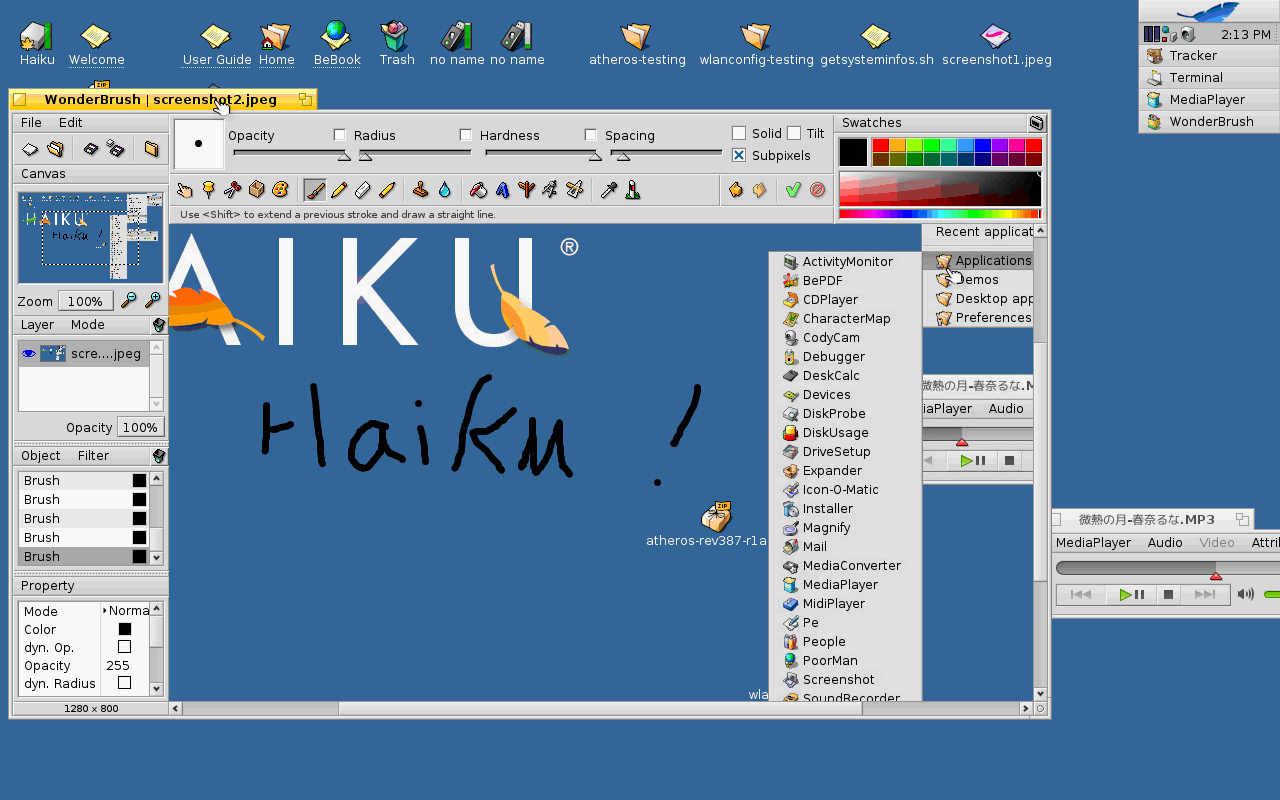Hide the scre....jpeg layer via eye icon
Image resolution: width=1280 pixels, height=800 pixels.
29,353
